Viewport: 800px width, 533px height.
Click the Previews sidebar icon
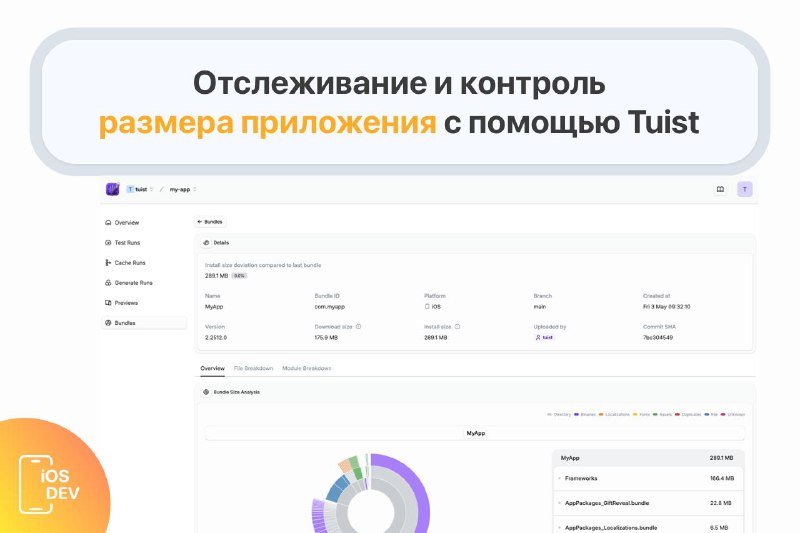point(108,303)
